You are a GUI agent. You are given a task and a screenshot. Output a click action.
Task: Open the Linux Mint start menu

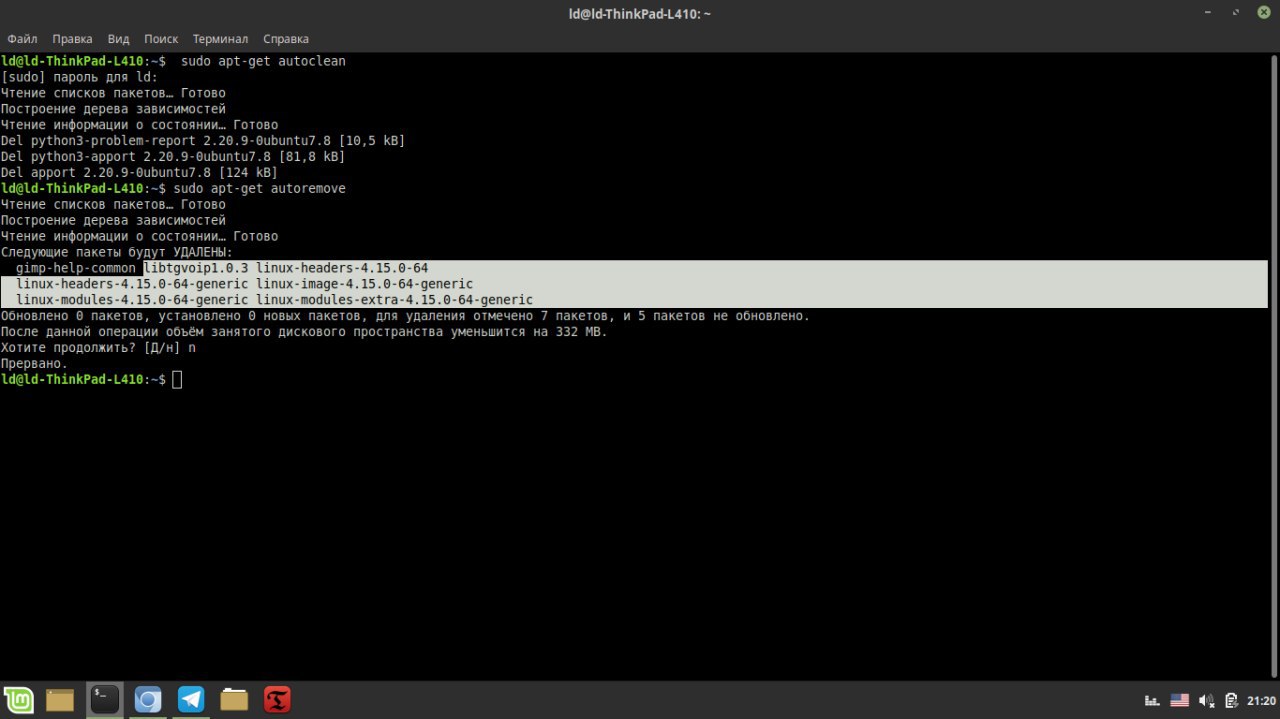[x=18, y=700]
